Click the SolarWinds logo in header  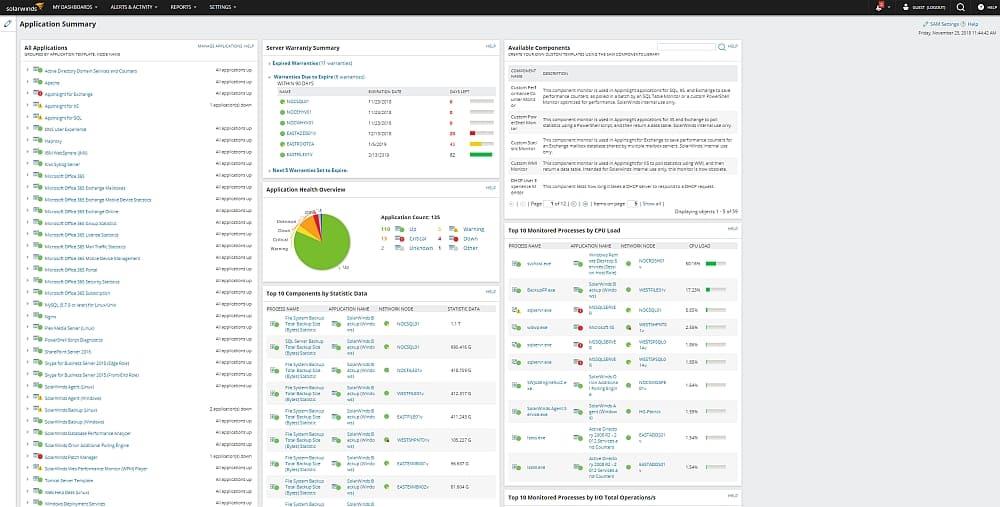click(20, 6)
